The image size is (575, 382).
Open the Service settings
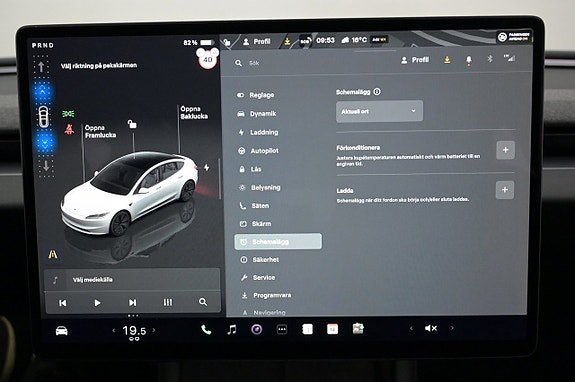(258, 278)
